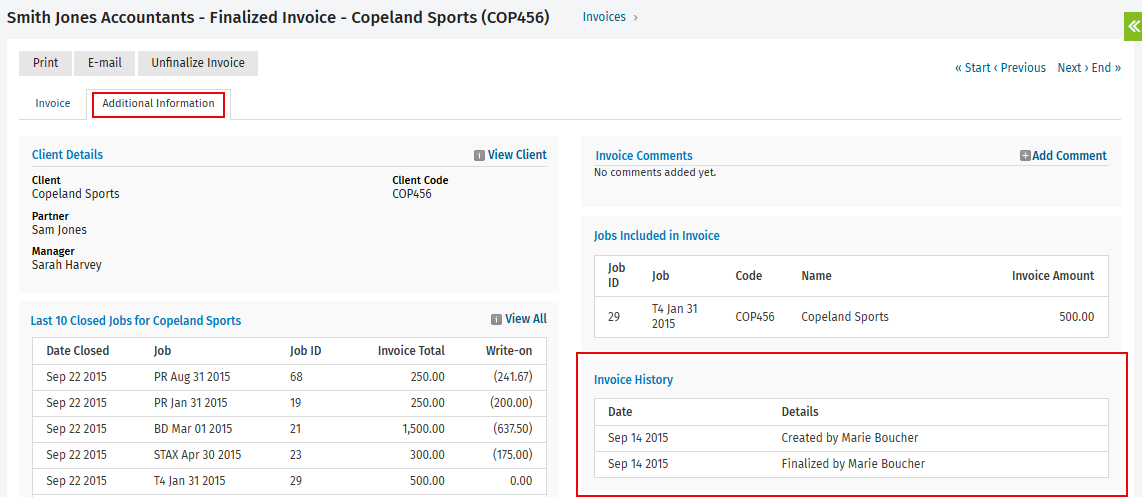Click the Write-on column header
Viewport: 1142px width, 497px height.
coord(509,351)
